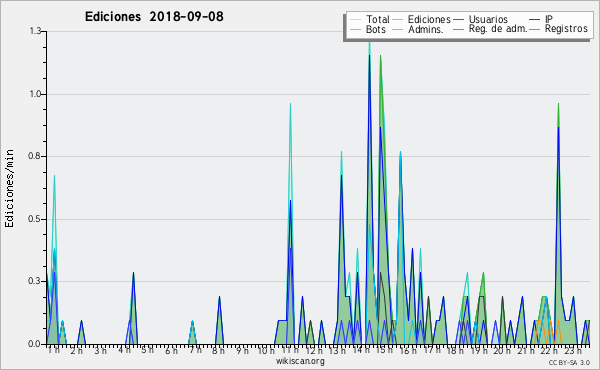Click the '3 h' x-axis label
The width and height of the screenshot is (600, 370).
pos(100,350)
